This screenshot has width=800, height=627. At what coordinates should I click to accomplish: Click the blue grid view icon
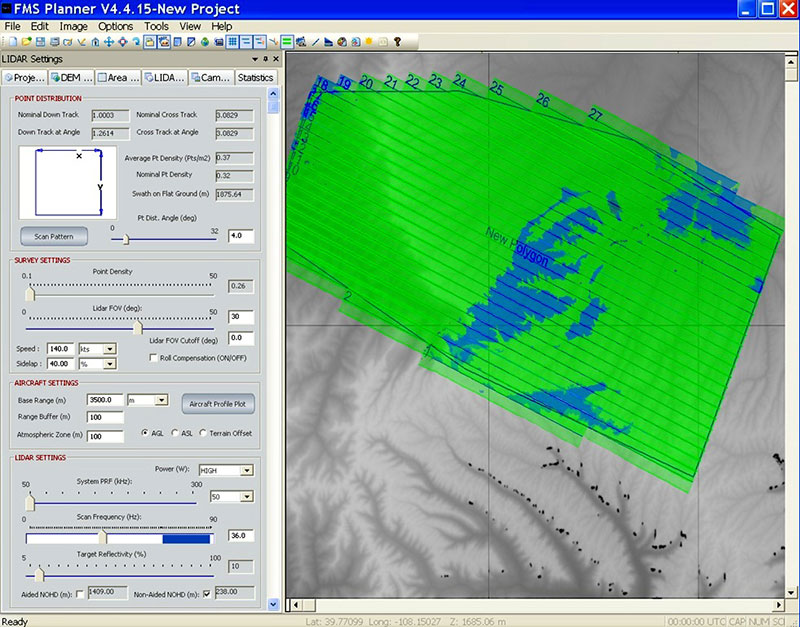[x=232, y=42]
